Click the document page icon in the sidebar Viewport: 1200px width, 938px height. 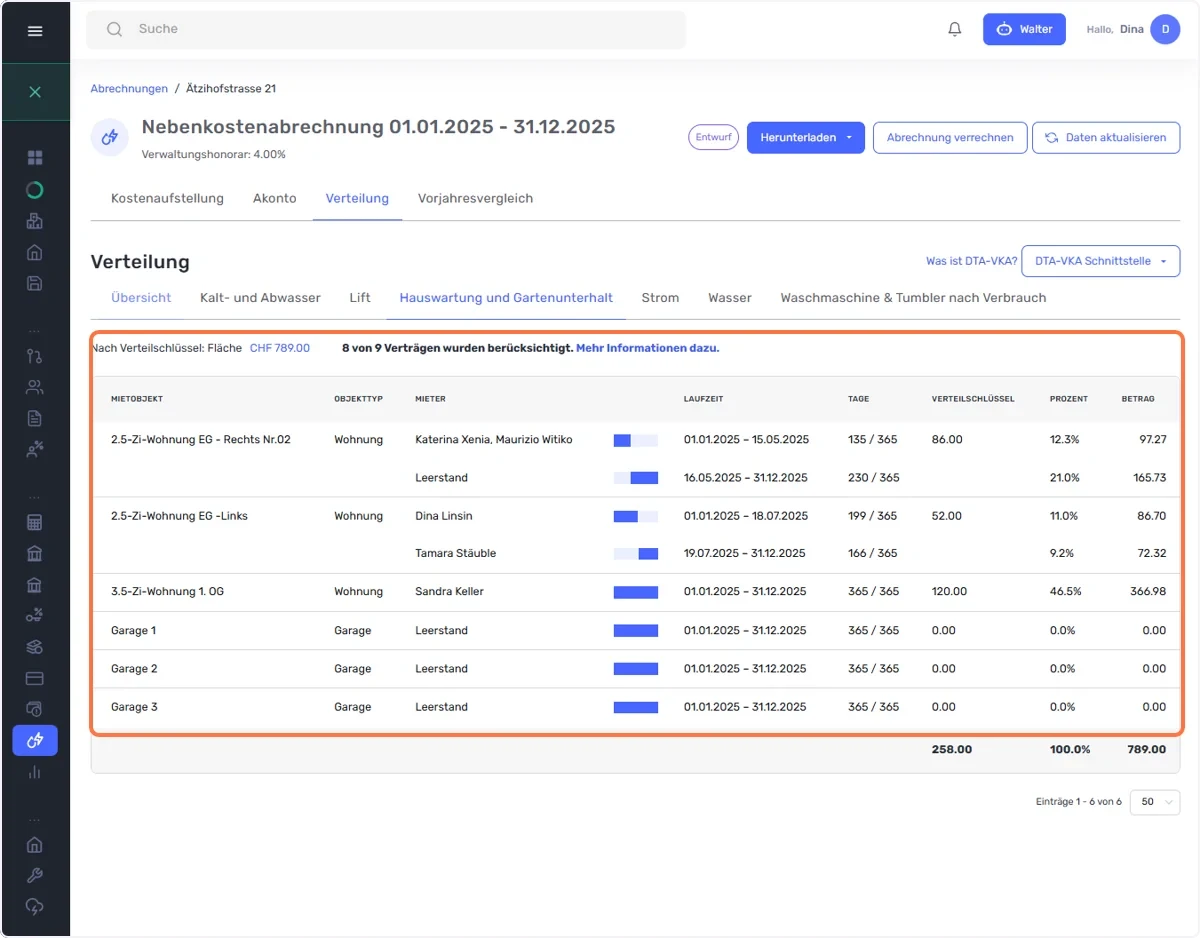point(35,418)
